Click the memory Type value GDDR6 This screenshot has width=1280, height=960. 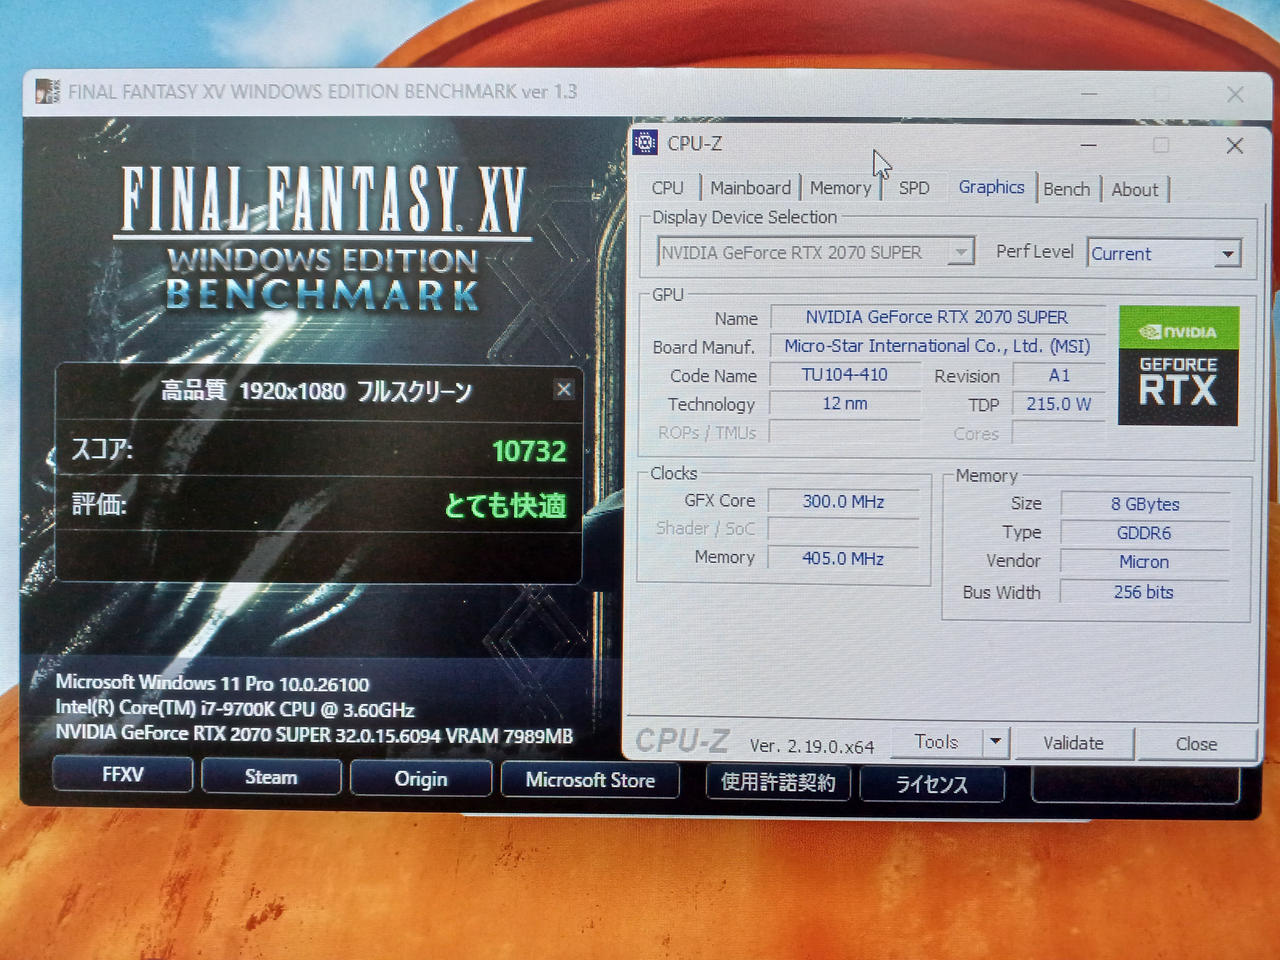click(x=1145, y=533)
